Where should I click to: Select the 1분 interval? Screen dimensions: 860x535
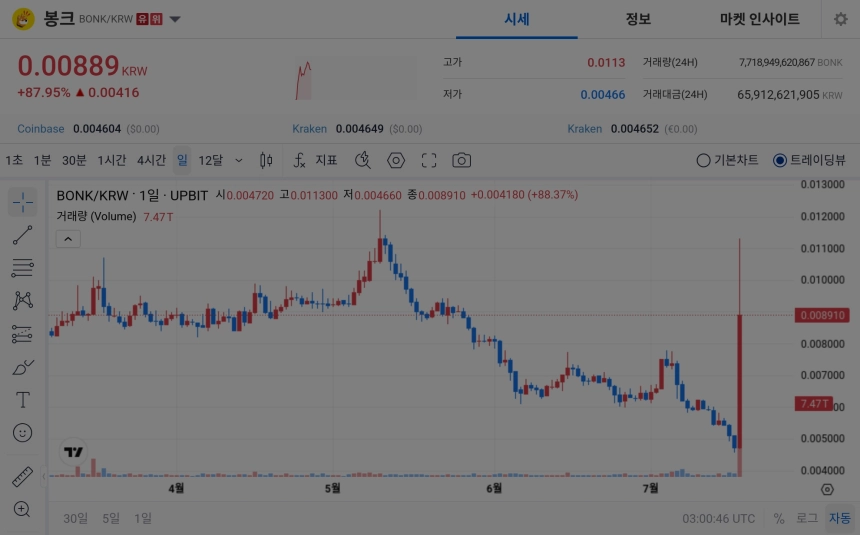click(42, 160)
